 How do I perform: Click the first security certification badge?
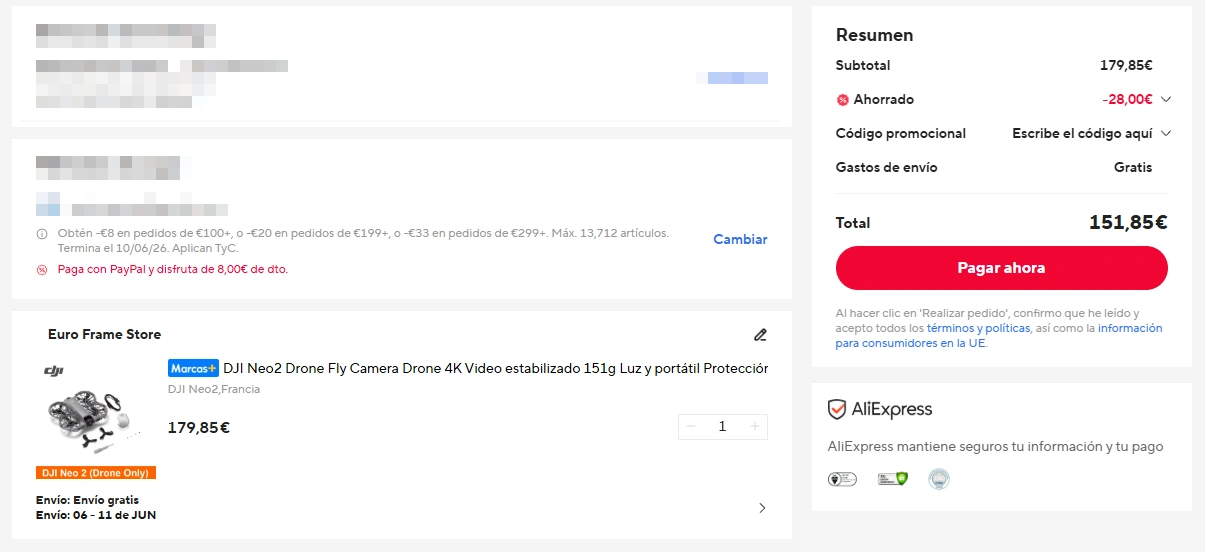[842, 479]
